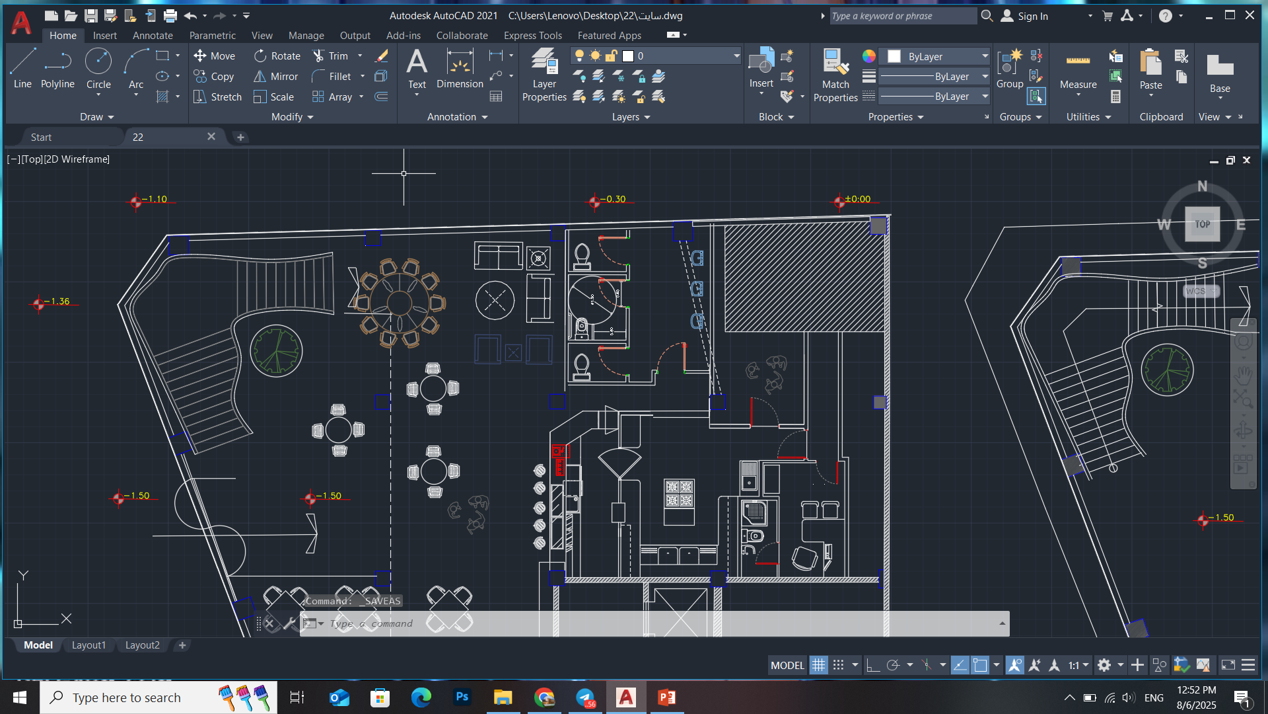Select the Line drawing tool

coord(22,68)
